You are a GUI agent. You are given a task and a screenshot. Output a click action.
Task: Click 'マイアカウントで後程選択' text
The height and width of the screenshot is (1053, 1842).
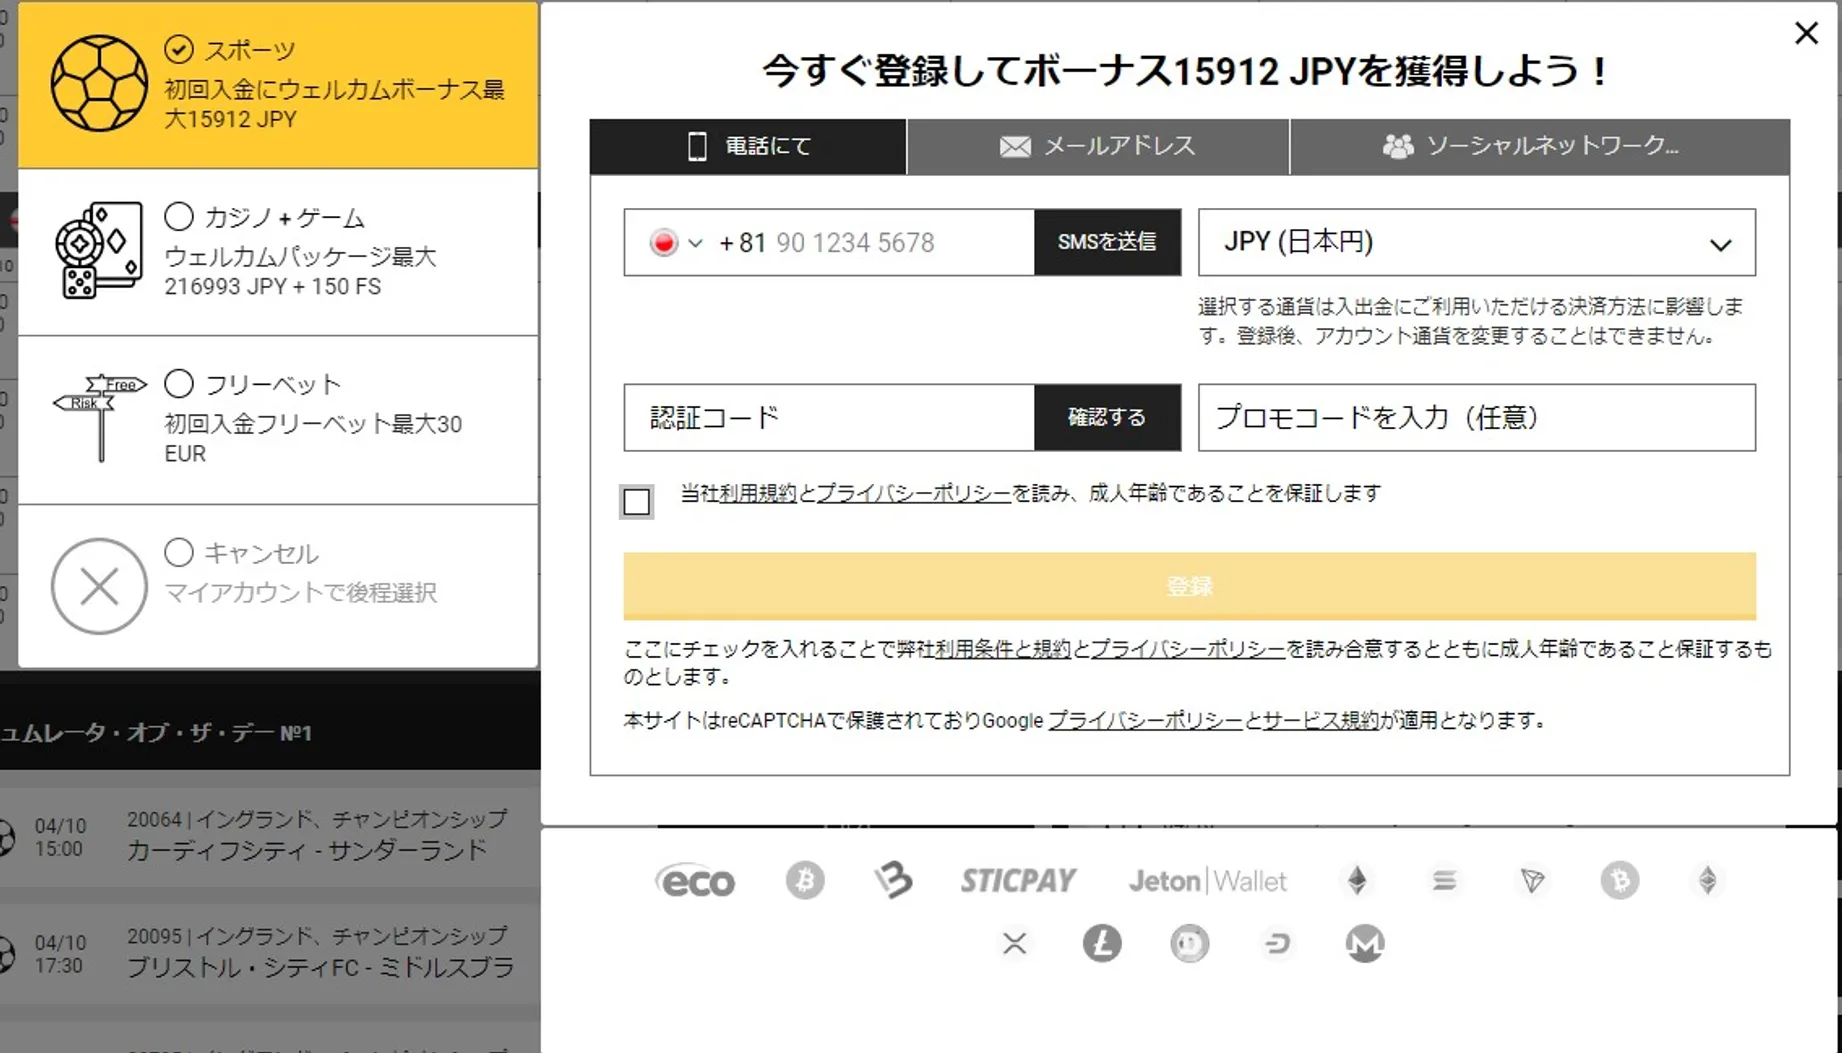coord(300,592)
